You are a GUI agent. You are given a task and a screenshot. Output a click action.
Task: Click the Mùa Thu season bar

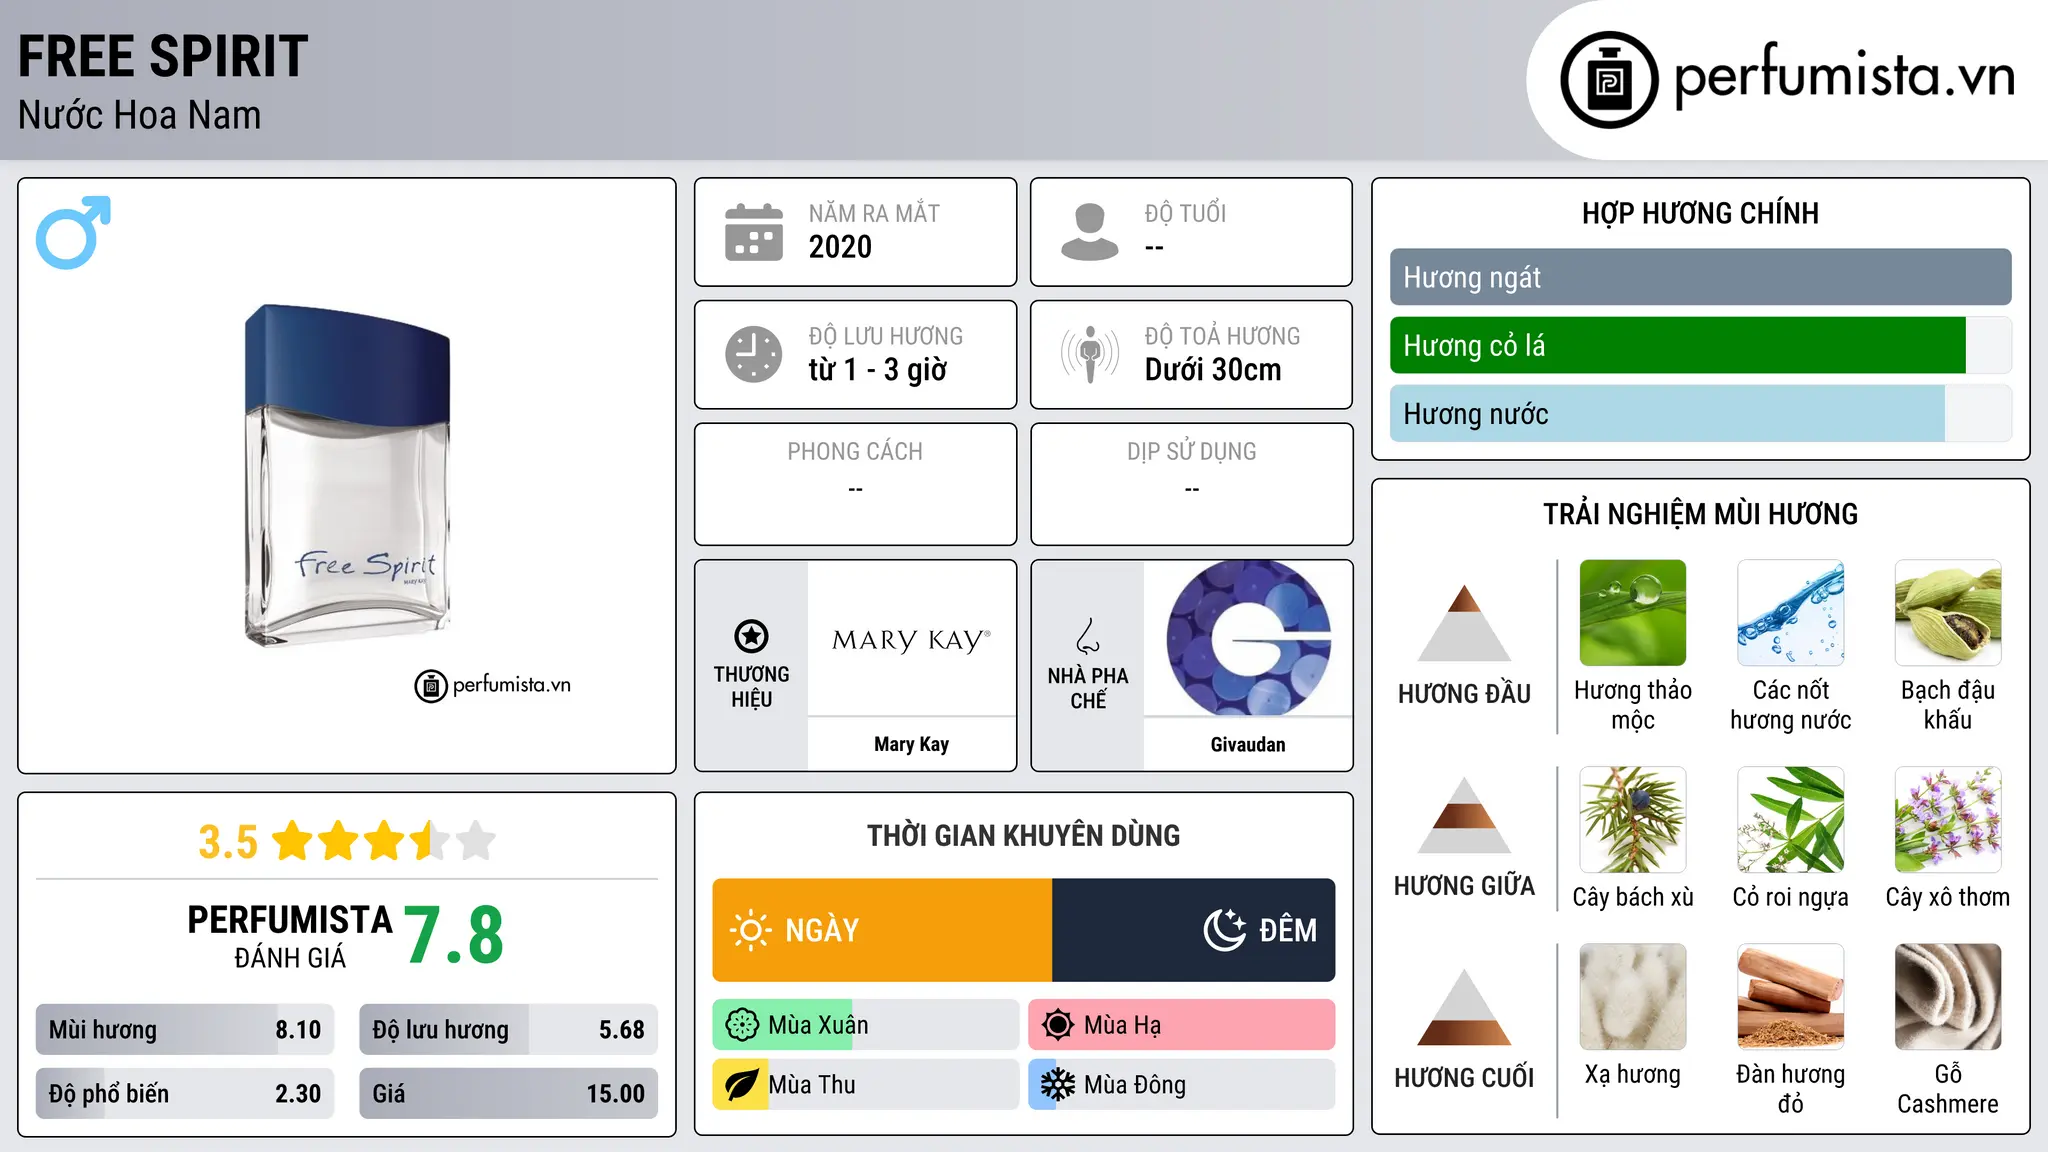pos(866,1085)
